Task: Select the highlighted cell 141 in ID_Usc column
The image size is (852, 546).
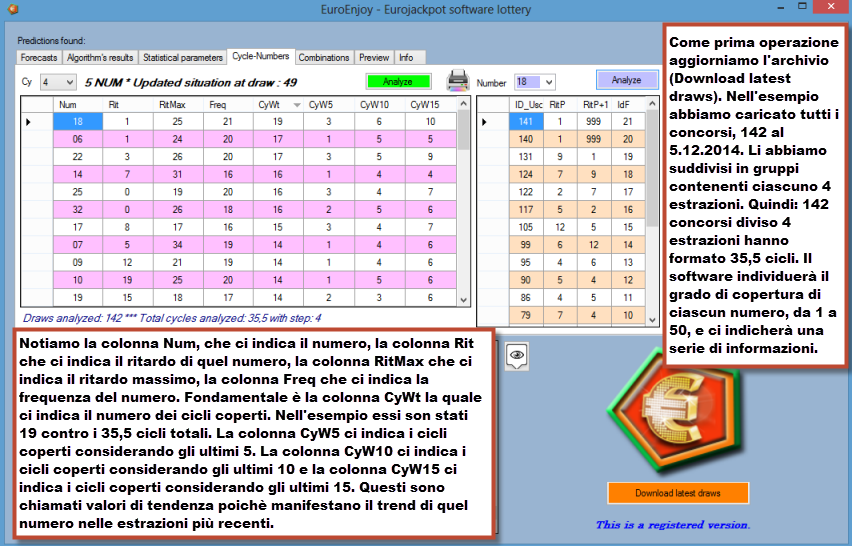Action: [526, 122]
